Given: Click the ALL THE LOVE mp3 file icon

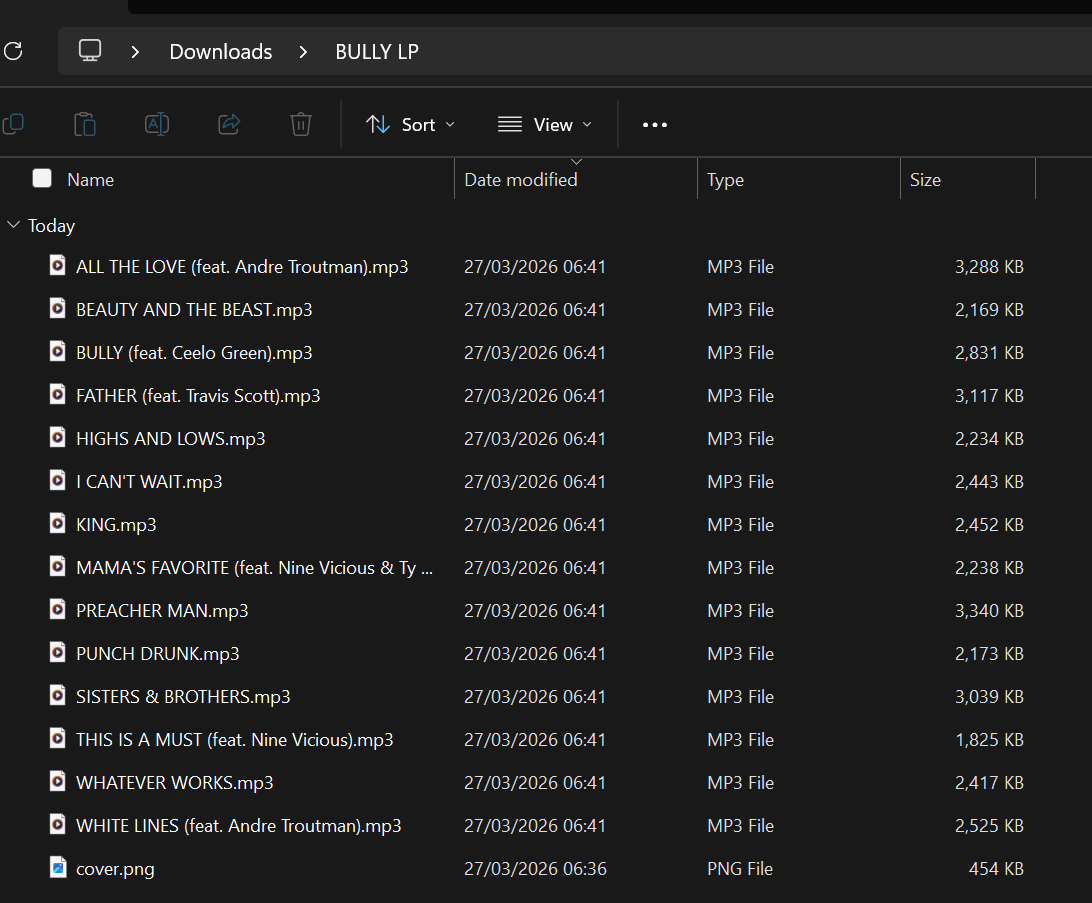Looking at the screenshot, I should click(x=58, y=265).
